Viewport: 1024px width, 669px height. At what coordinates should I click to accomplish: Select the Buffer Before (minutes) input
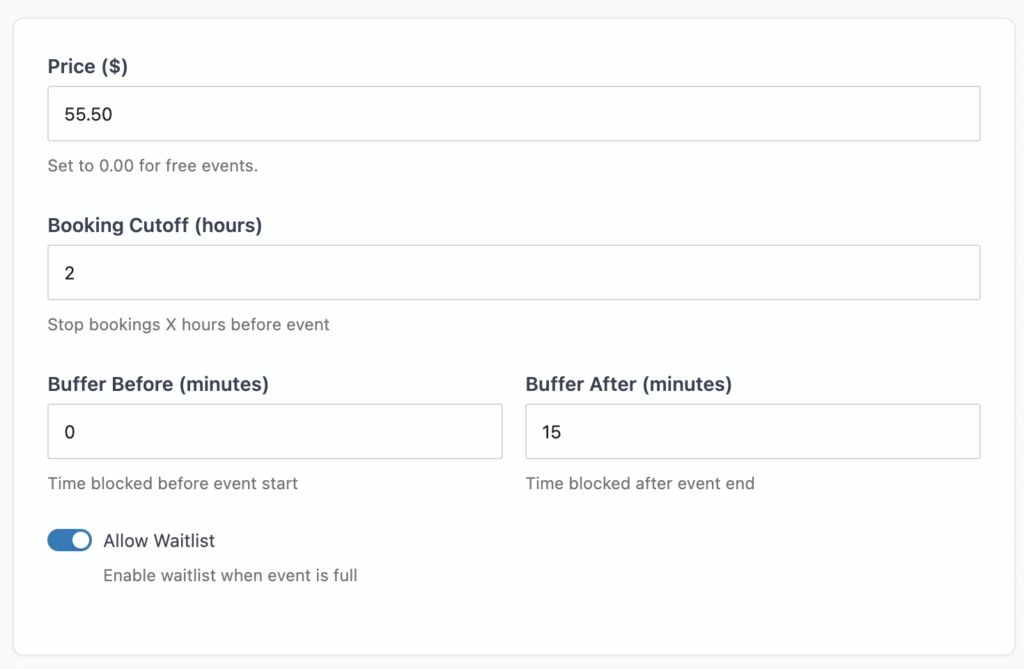[275, 432]
